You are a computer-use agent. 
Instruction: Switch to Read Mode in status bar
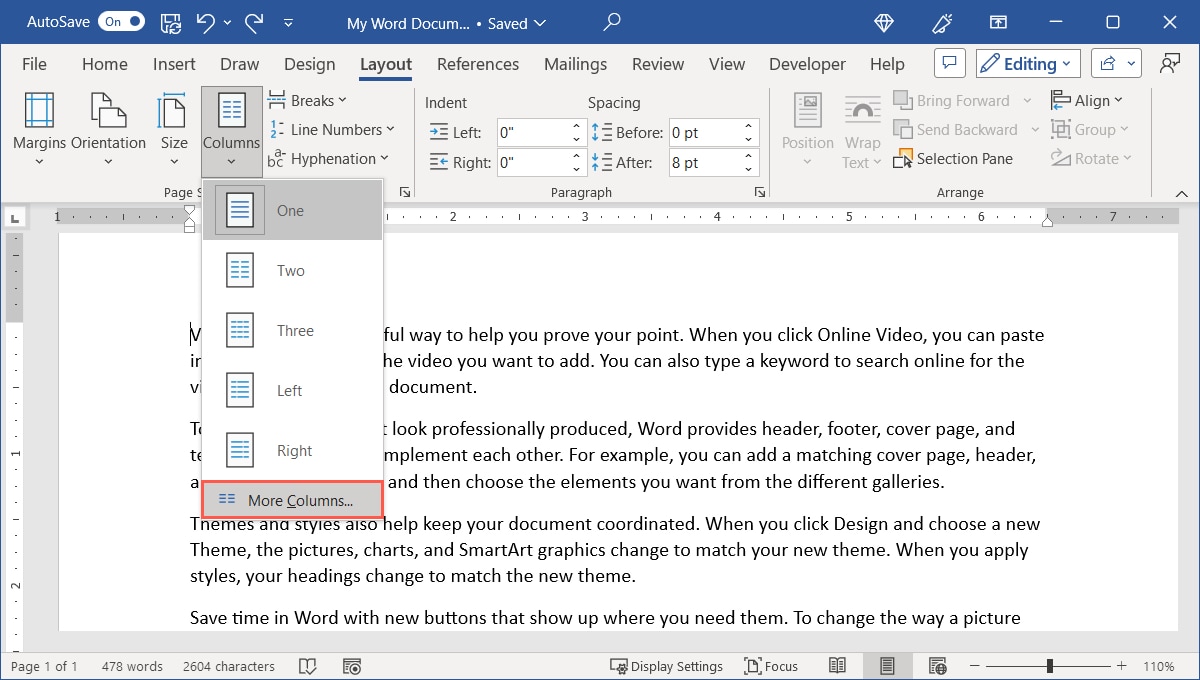[x=837, y=665]
